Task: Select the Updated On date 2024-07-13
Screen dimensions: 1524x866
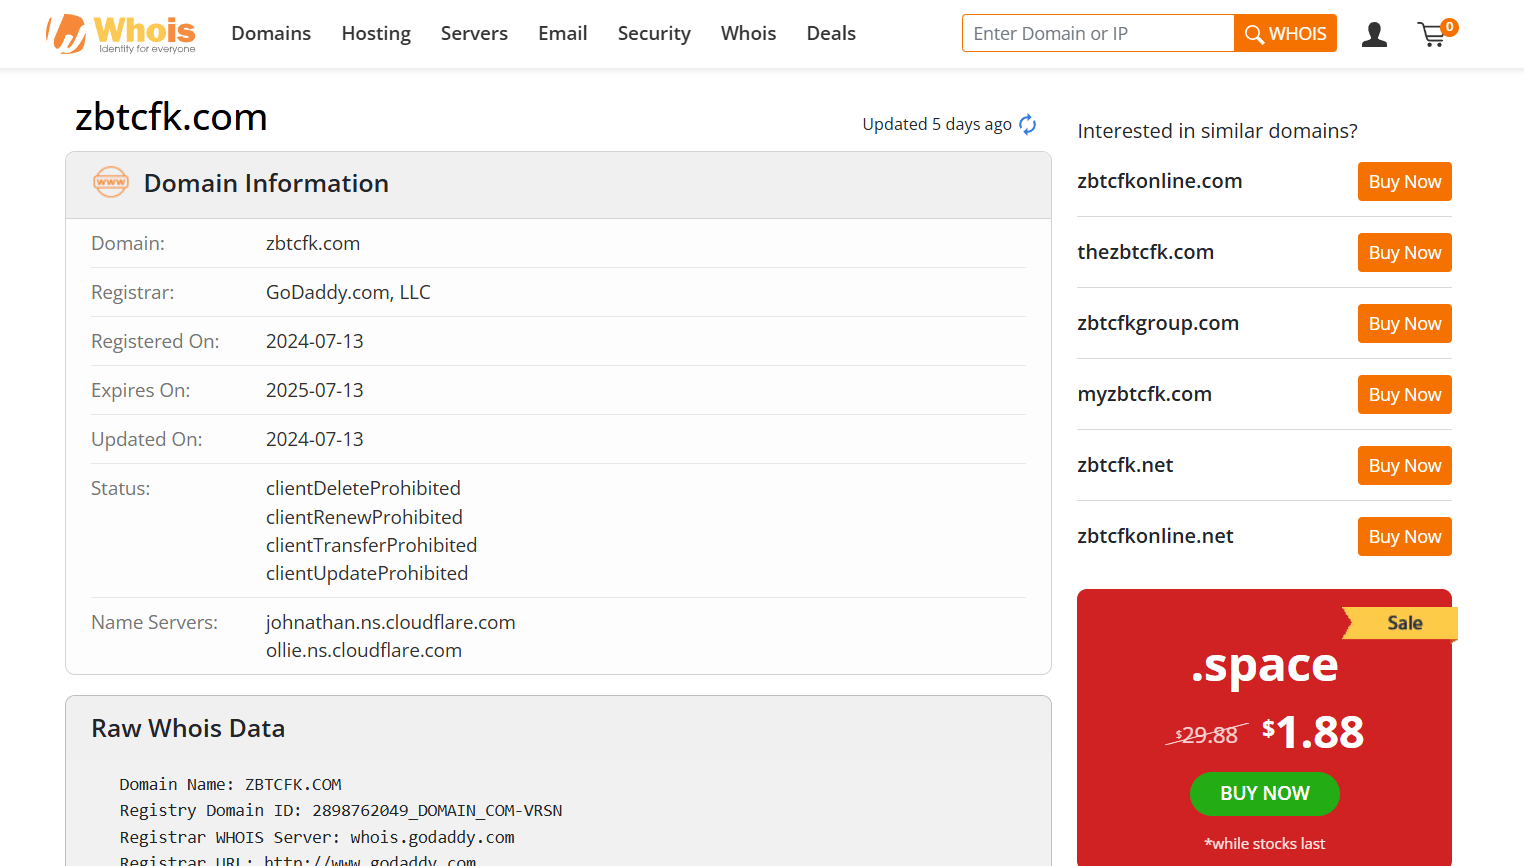Action: pos(314,439)
